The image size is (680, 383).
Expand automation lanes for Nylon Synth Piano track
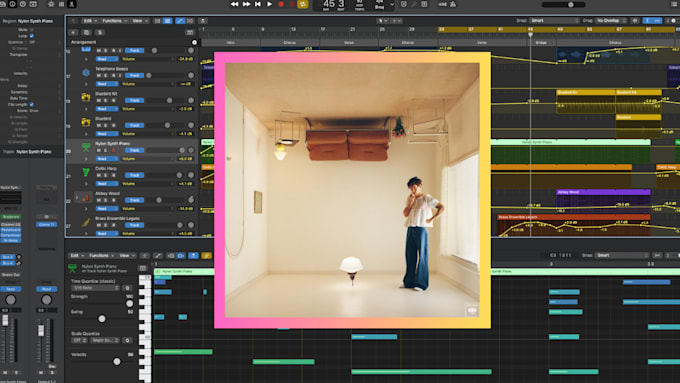pos(86,159)
